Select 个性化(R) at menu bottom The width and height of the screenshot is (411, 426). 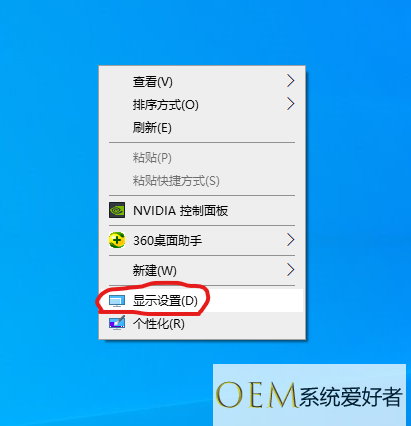point(159,323)
